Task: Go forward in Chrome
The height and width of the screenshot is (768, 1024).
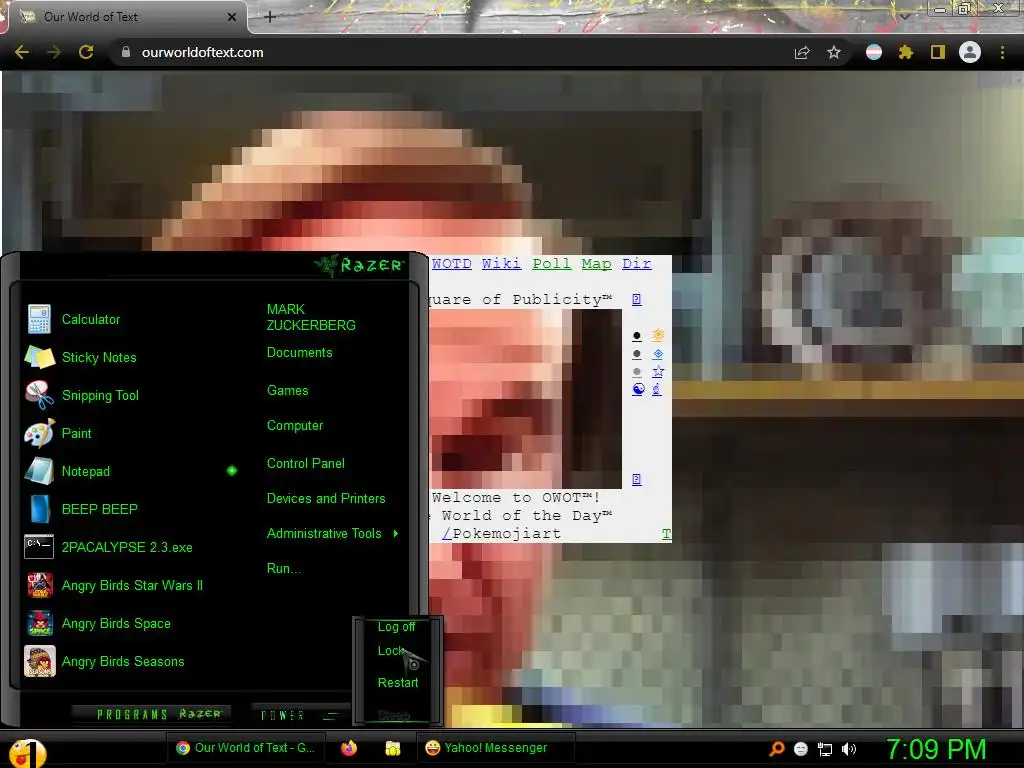Action: (54, 52)
